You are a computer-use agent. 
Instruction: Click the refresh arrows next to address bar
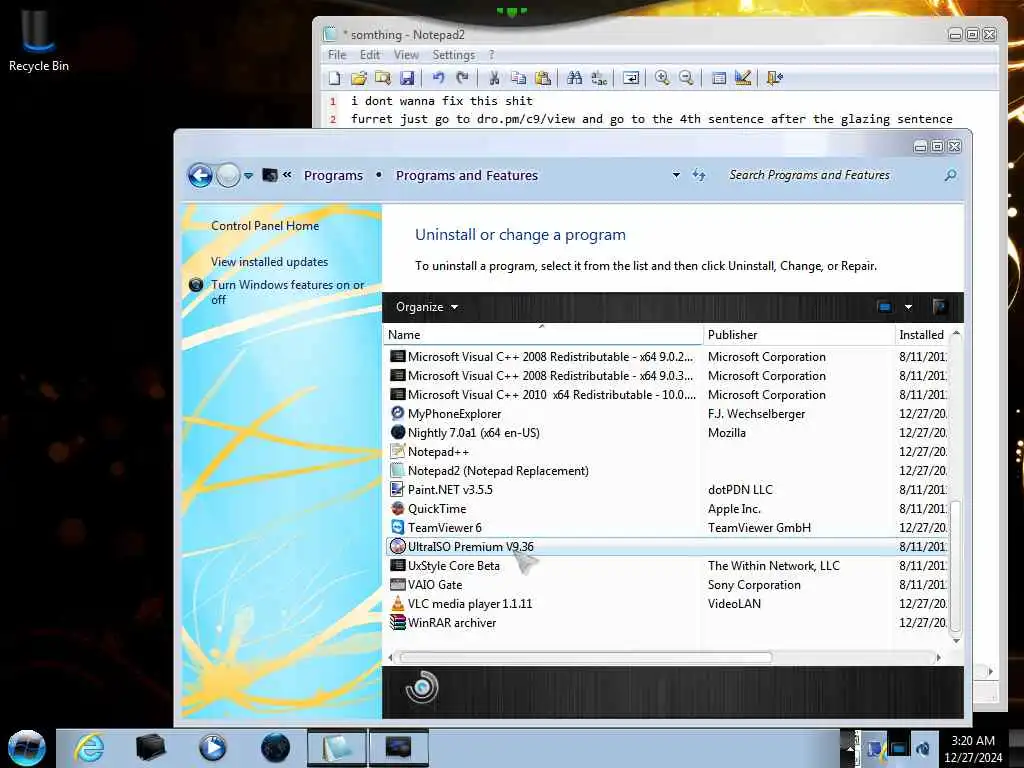(x=699, y=175)
